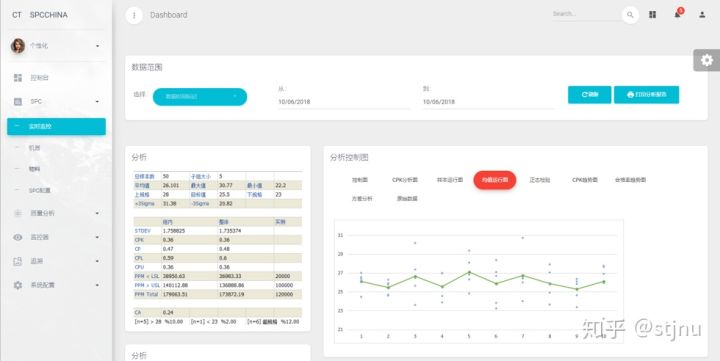Viewport: 720px width, 361px height.
Task: Click the start date input field
Action: pos(343,102)
